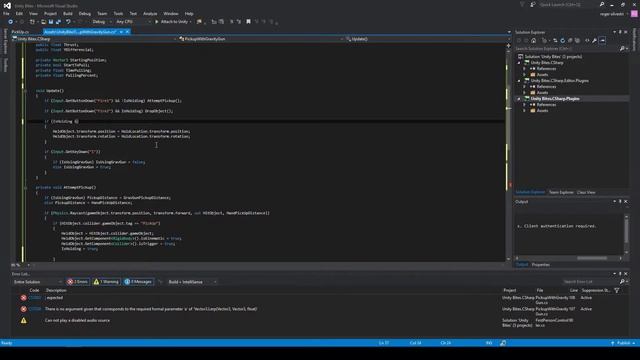640x360 pixels.
Task: Click the red error icon beside '; expected'
Action: pyautogui.click(x=24, y=298)
